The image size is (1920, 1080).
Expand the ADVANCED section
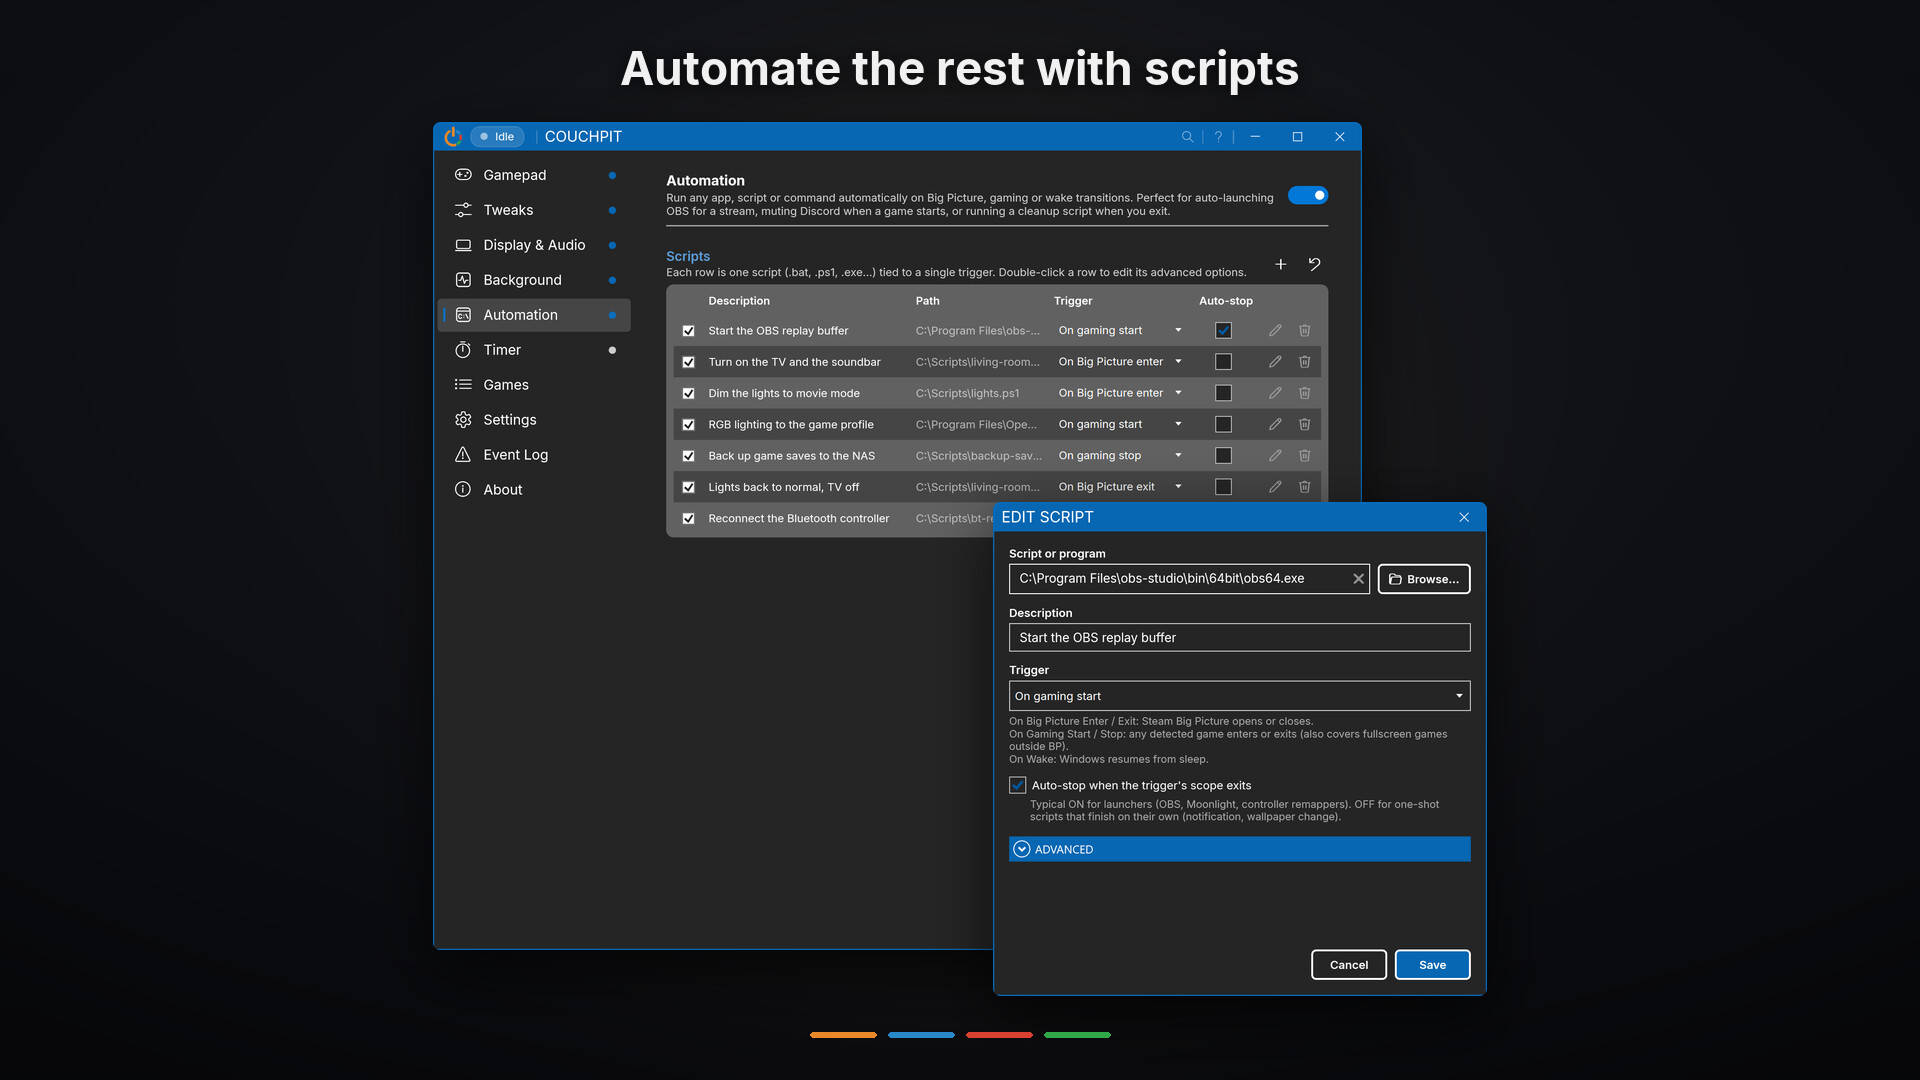pos(1239,849)
